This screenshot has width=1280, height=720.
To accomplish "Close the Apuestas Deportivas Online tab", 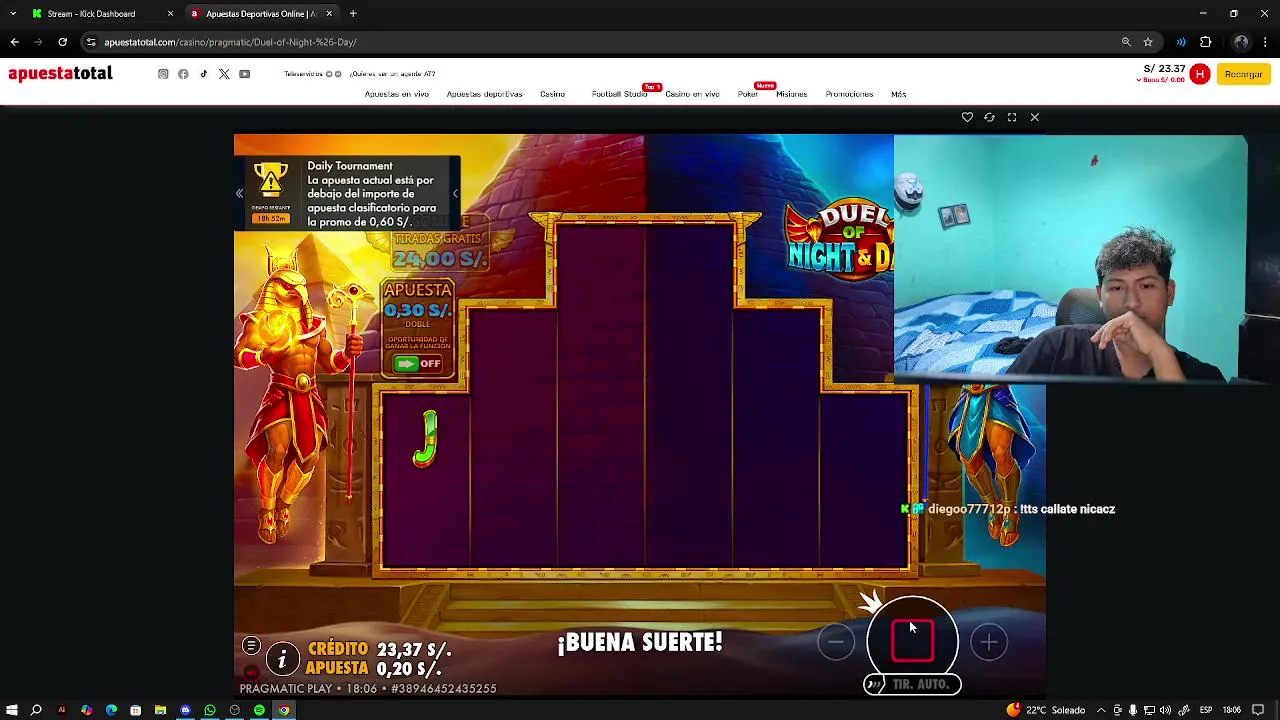I will pyautogui.click(x=328, y=14).
